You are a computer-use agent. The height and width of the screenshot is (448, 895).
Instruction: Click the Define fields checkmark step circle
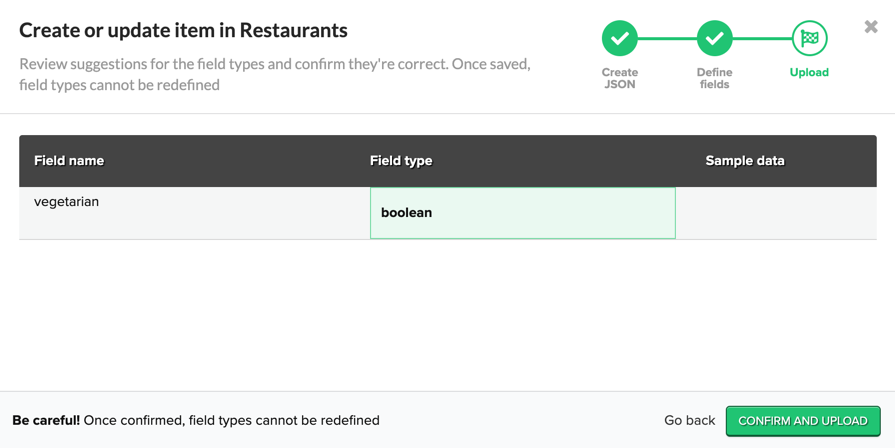[714, 38]
